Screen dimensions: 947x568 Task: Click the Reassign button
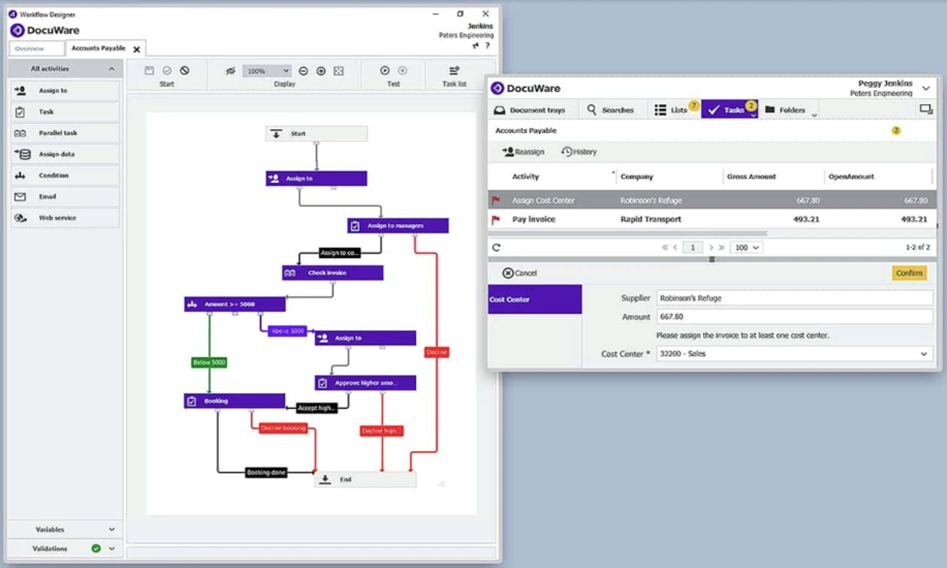pos(523,152)
